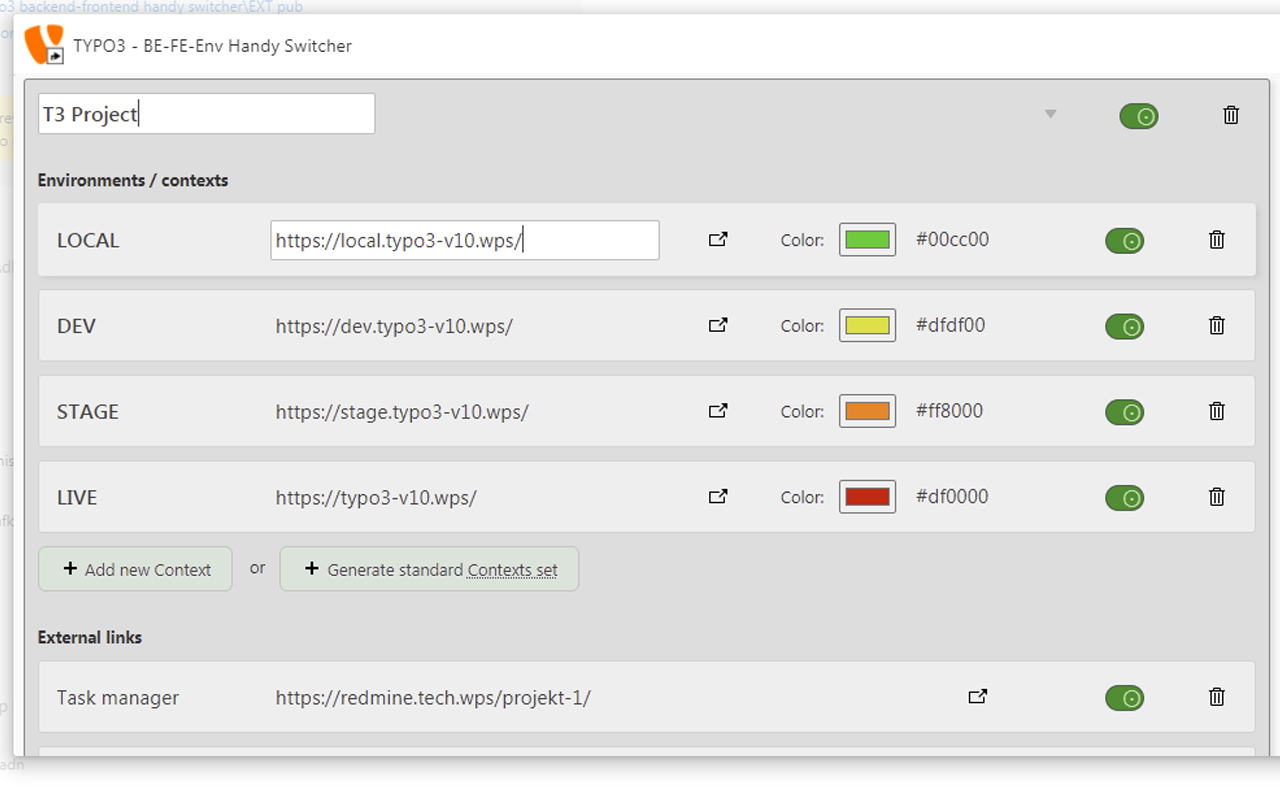Screen dimensions: 1280x800
Task: Click the TYPO3 logo icon in header
Action: point(44,45)
